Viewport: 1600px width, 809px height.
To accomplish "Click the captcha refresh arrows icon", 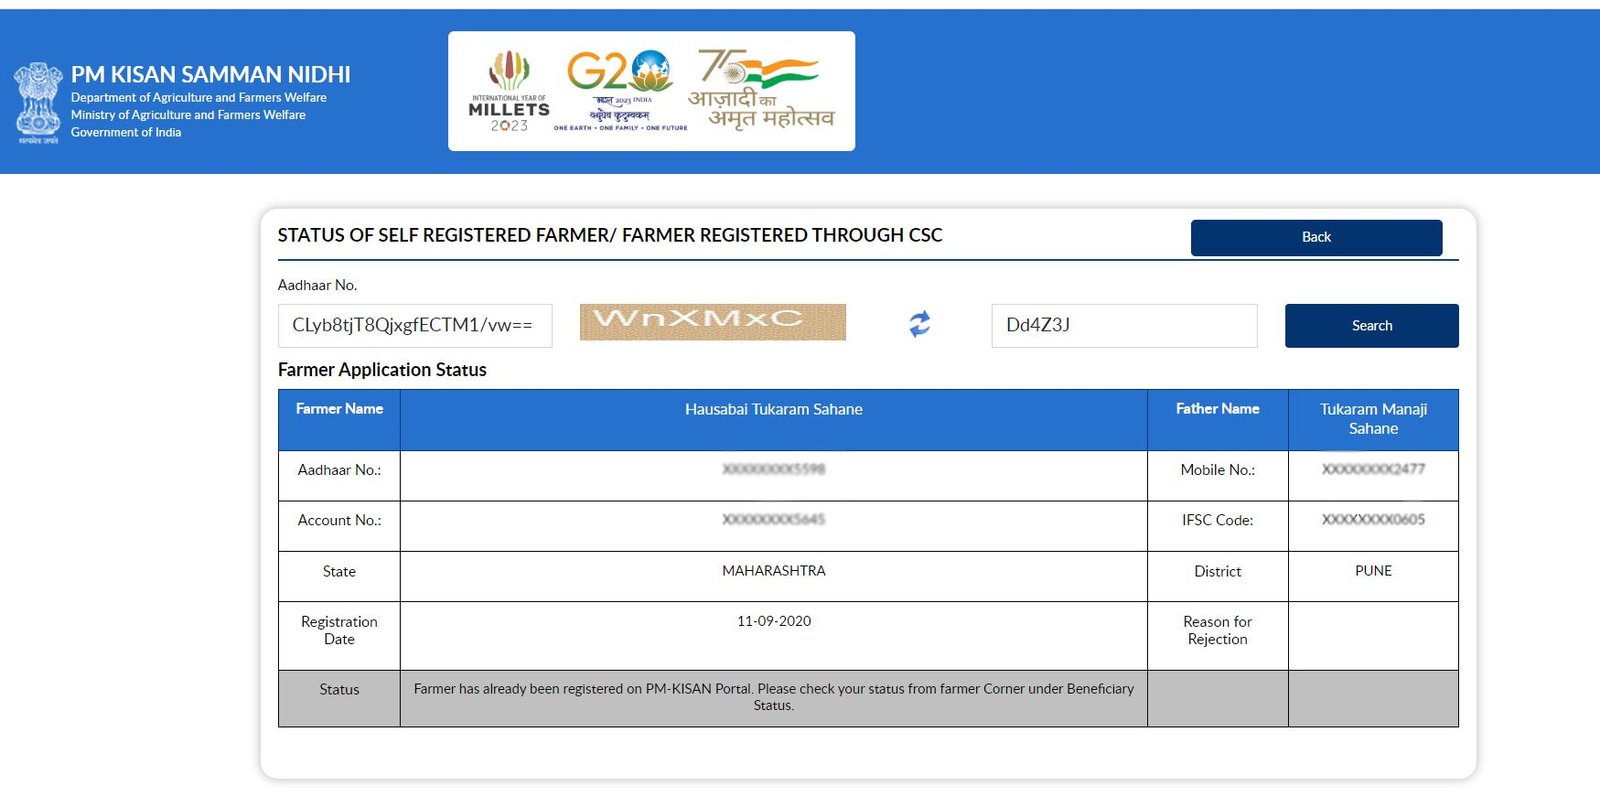I will pos(920,324).
